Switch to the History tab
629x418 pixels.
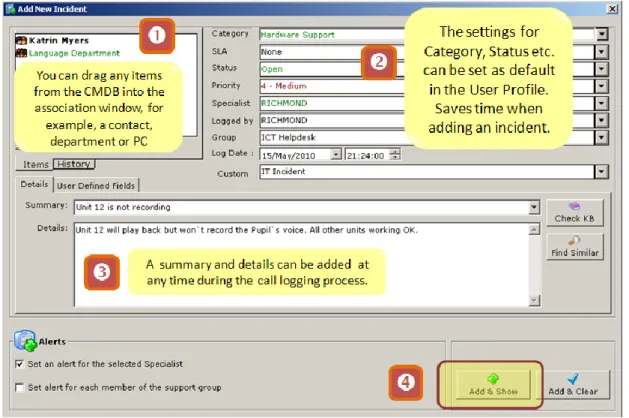click(x=74, y=164)
